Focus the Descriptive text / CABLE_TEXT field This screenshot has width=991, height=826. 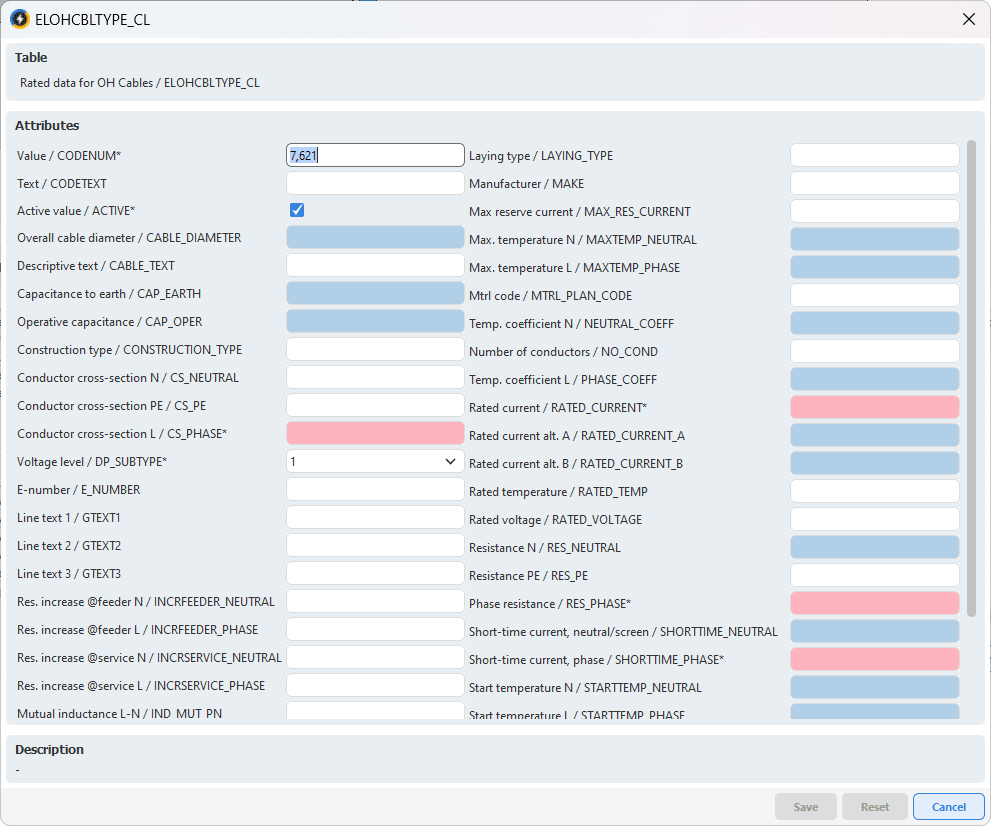coord(375,265)
